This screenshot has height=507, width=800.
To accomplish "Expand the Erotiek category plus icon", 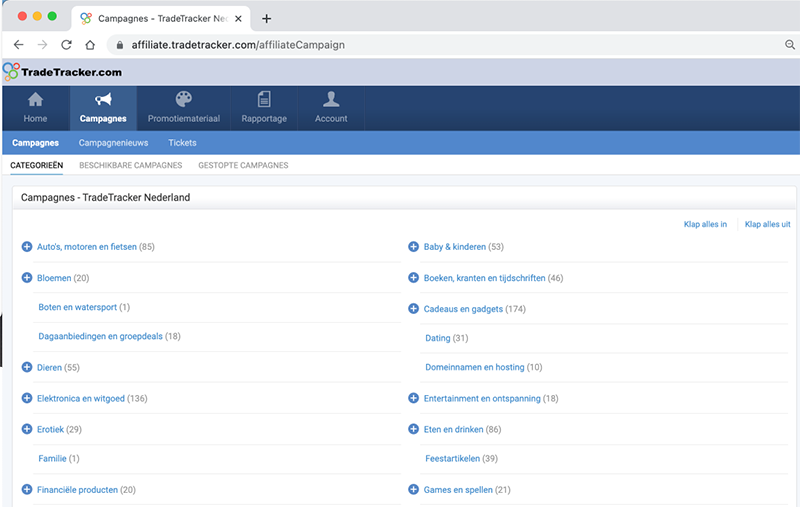I will (27, 429).
